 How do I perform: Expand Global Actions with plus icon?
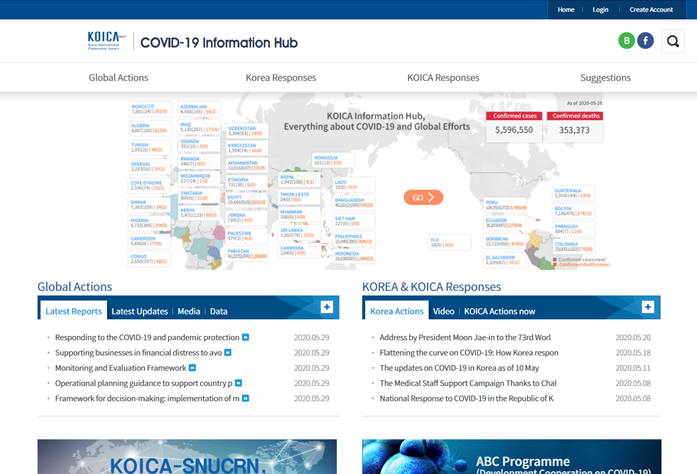(x=327, y=307)
